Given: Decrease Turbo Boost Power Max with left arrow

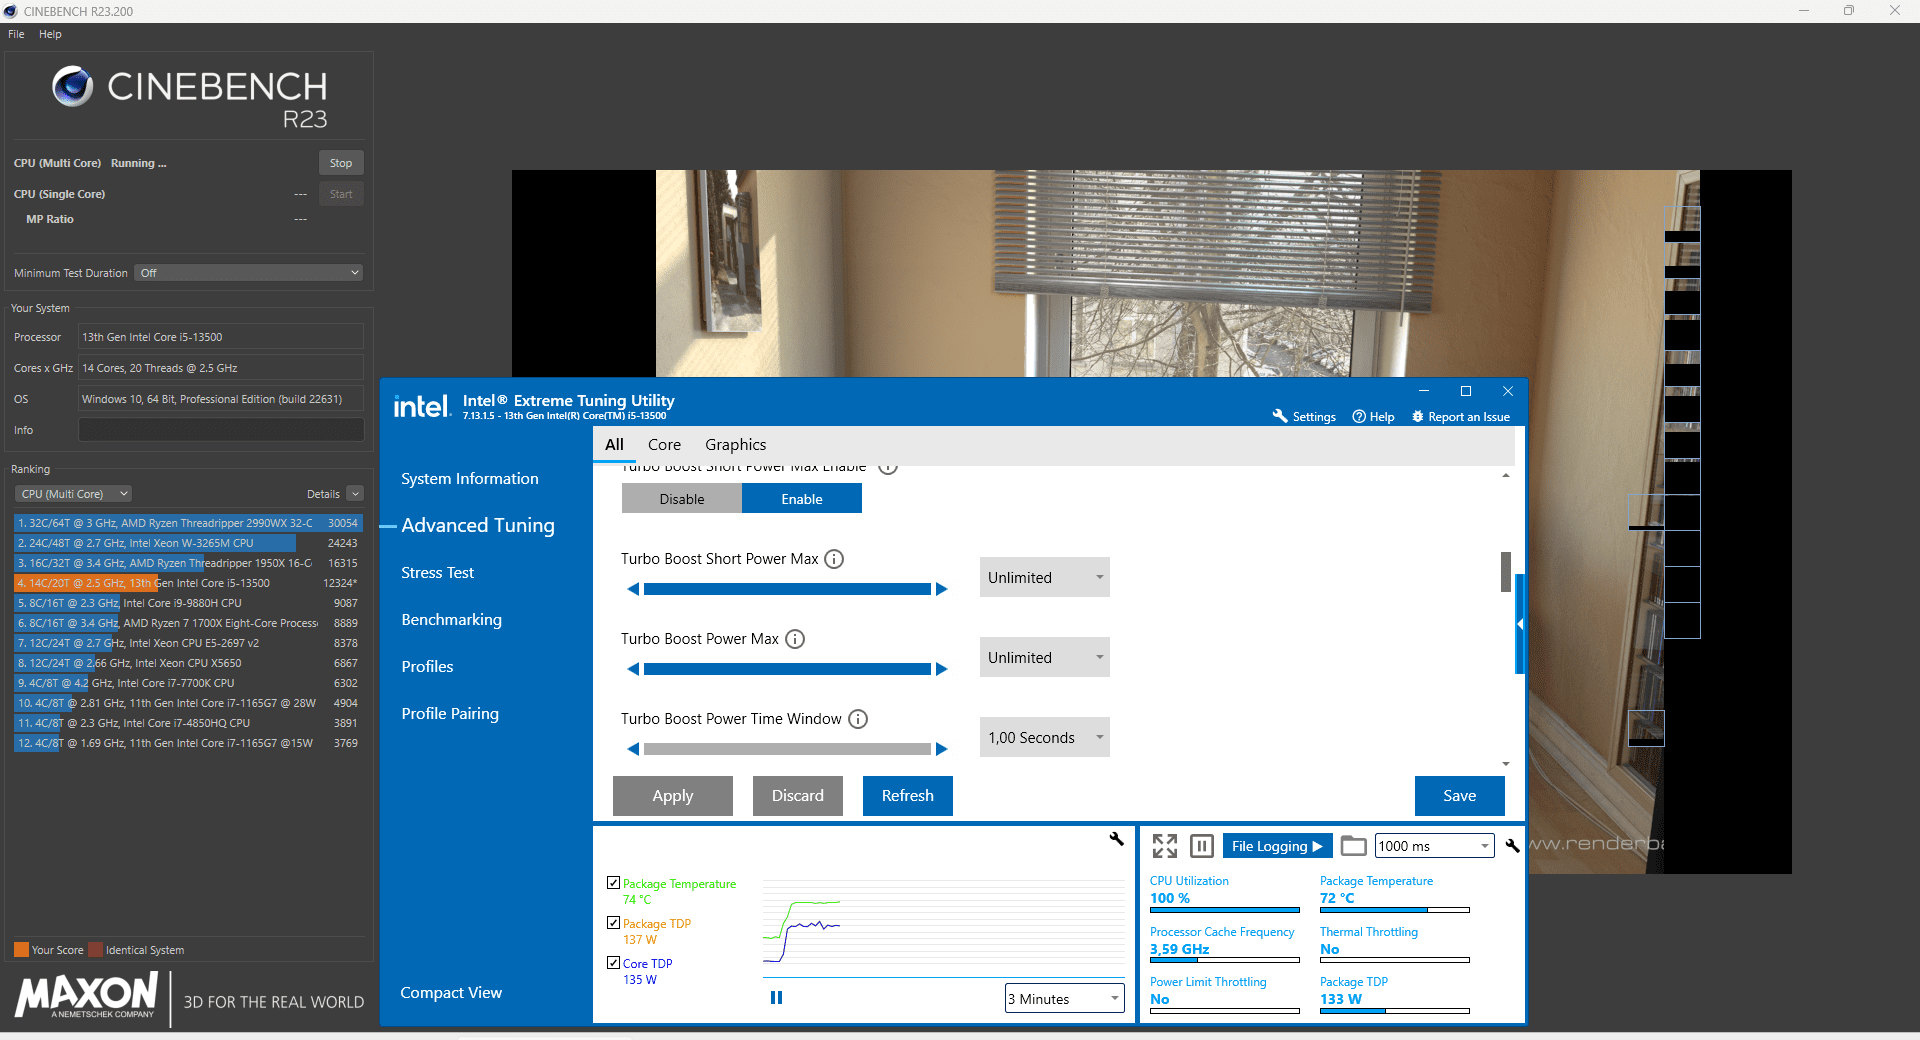Looking at the screenshot, I should (633, 669).
